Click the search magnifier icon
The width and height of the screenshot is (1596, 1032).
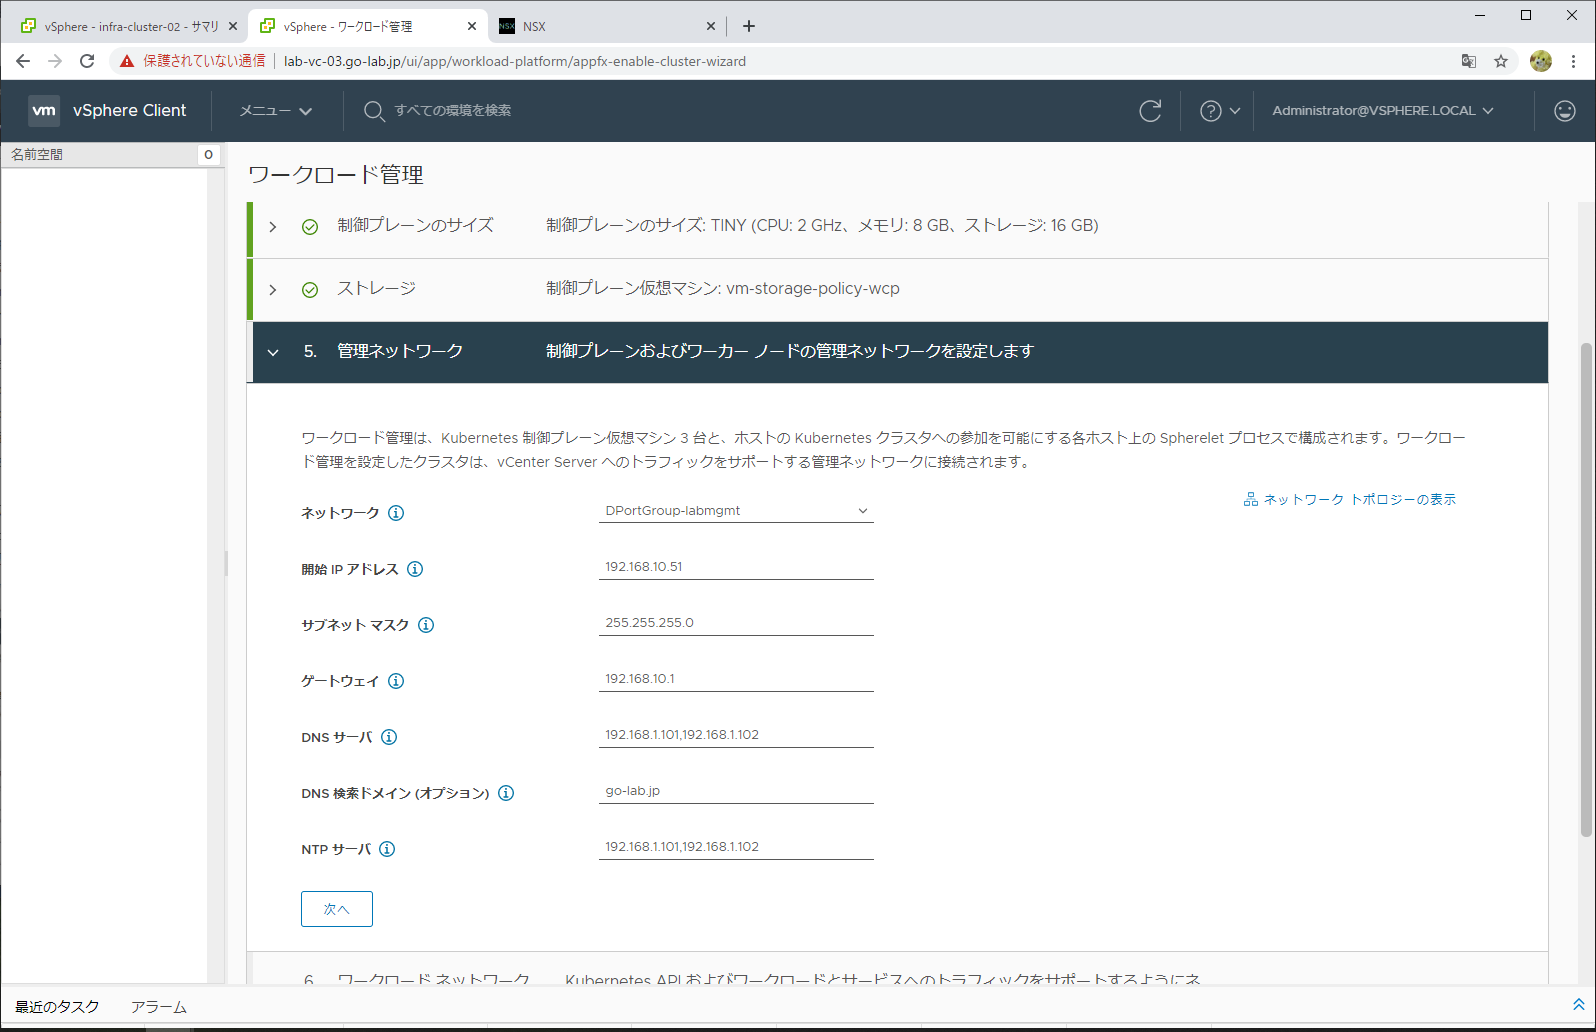click(374, 111)
